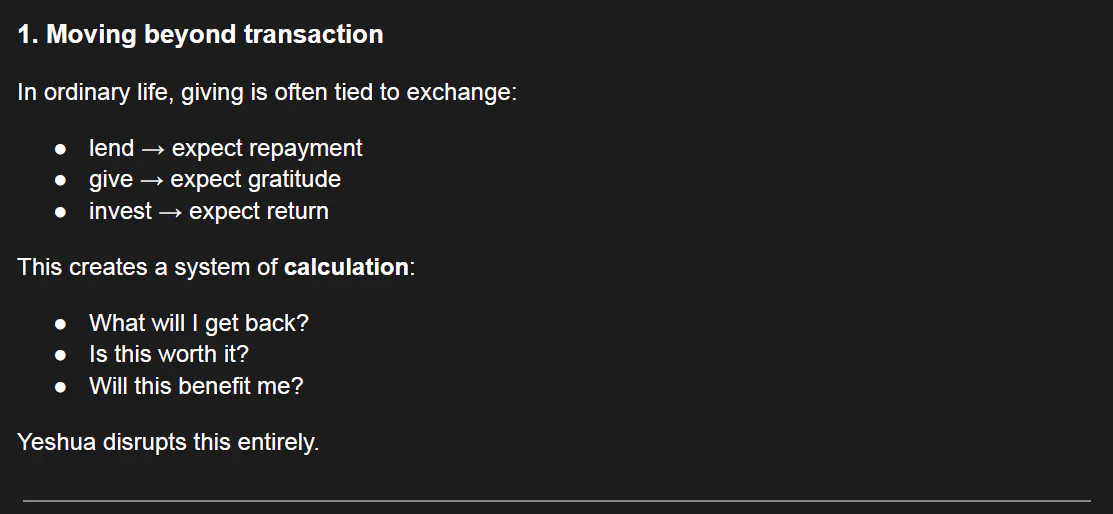1113x514 pixels.
Task: Click the horizontal divider line at the bottom
Action: [556, 500]
